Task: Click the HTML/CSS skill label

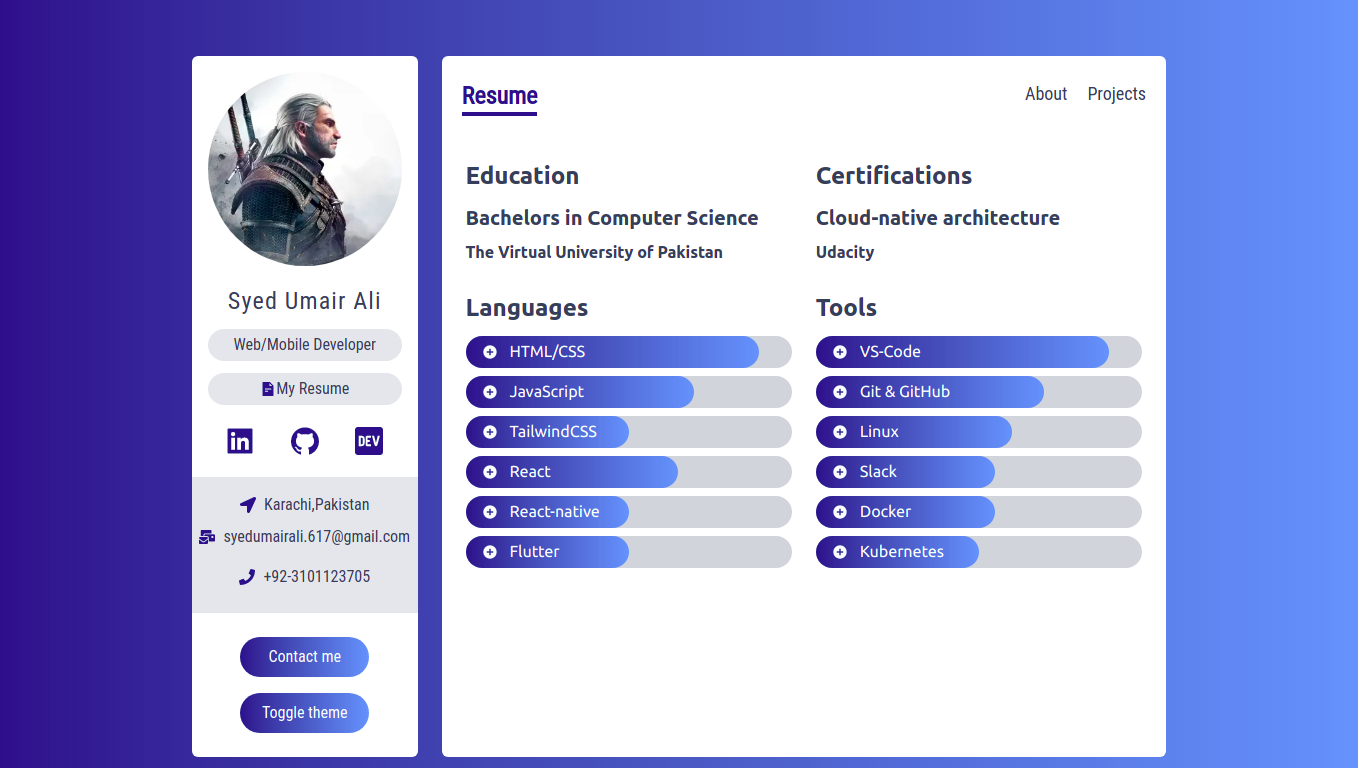Action: (x=547, y=352)
